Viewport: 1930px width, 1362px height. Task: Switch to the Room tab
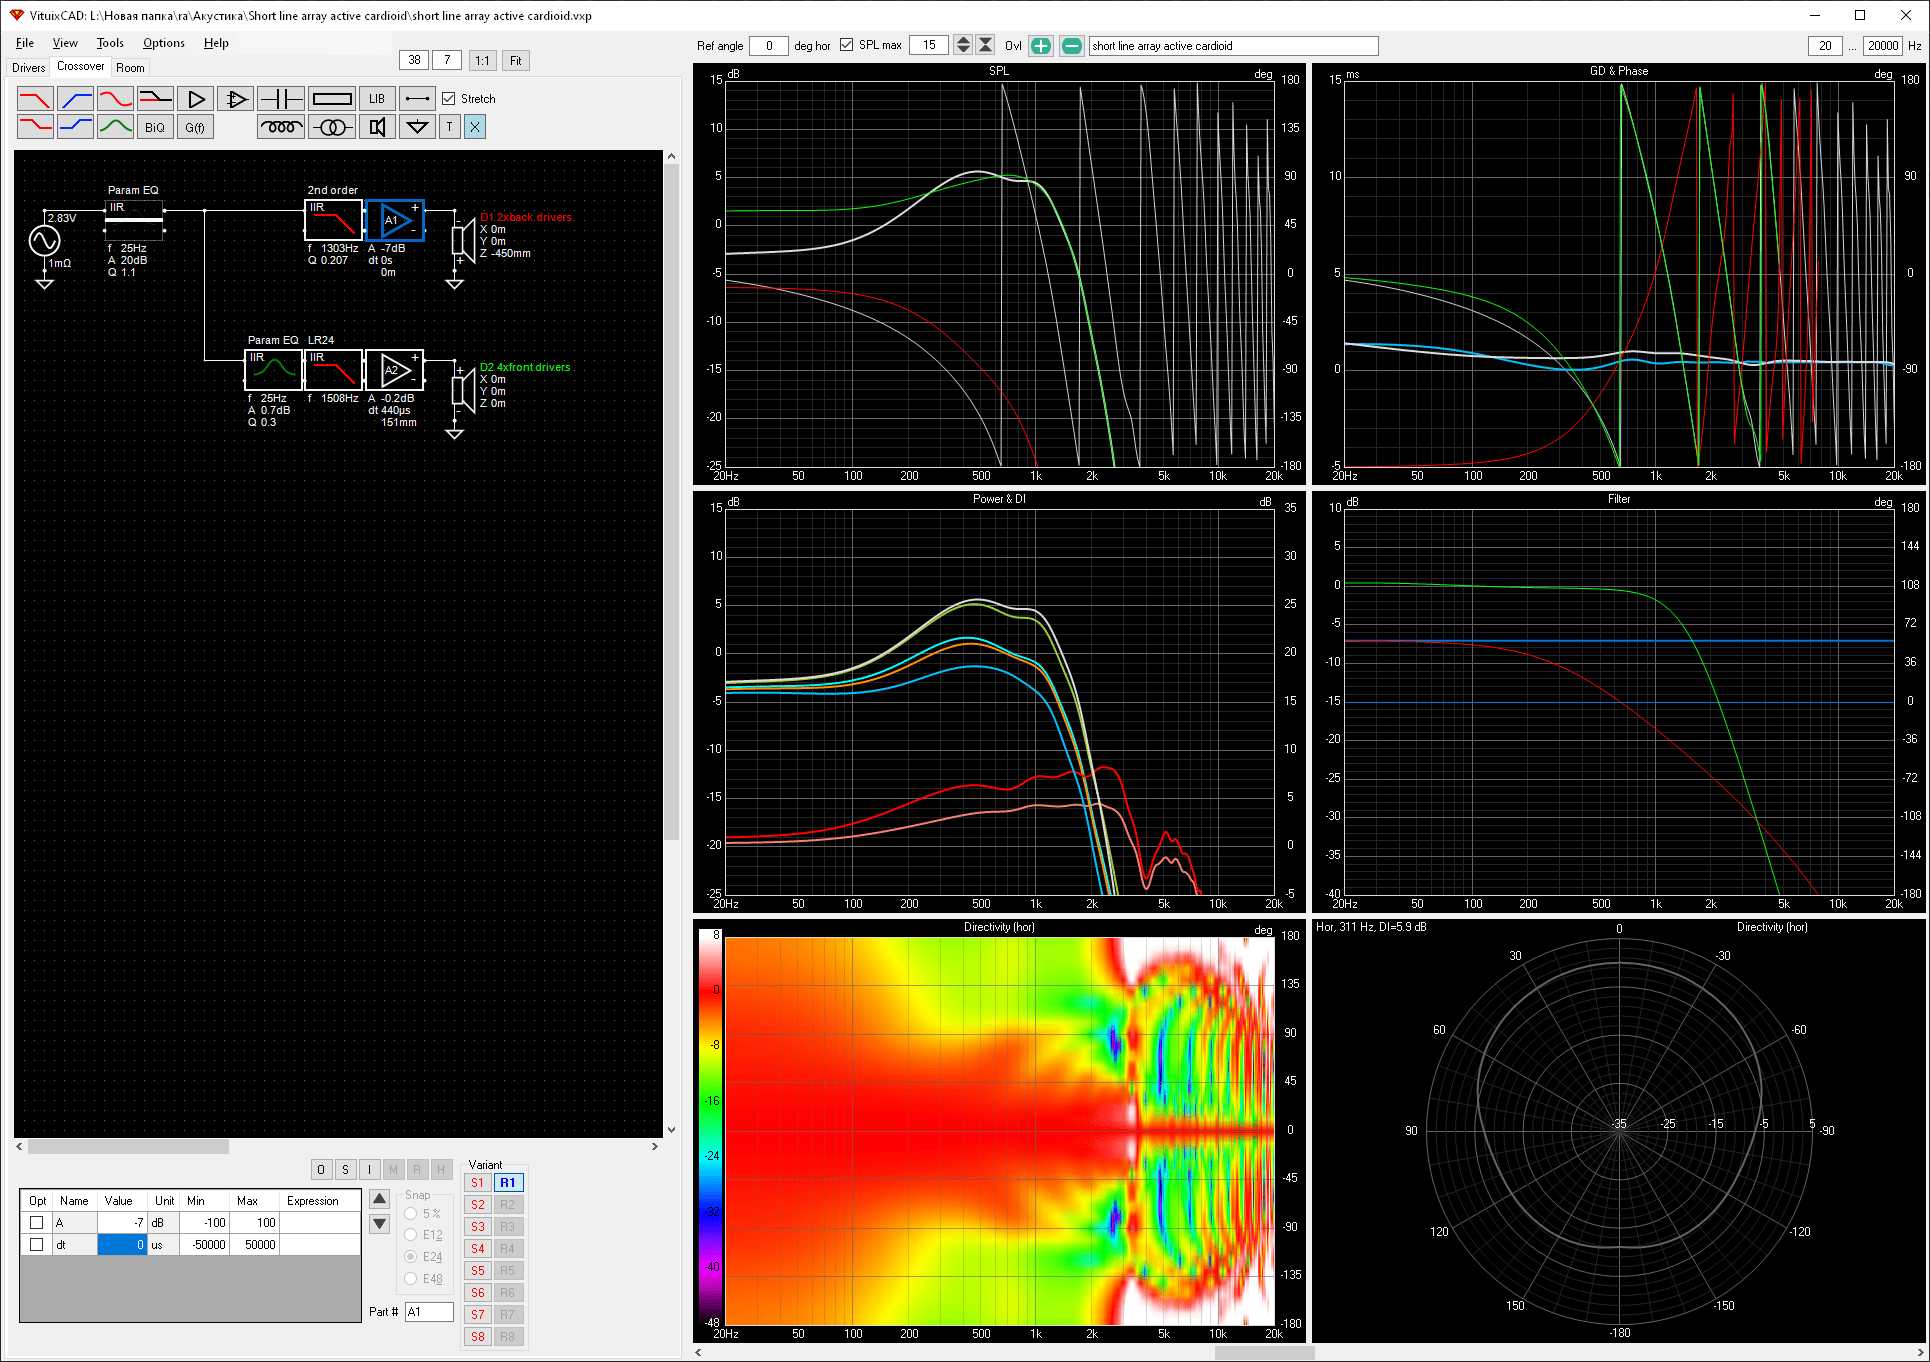click(130, 68)
